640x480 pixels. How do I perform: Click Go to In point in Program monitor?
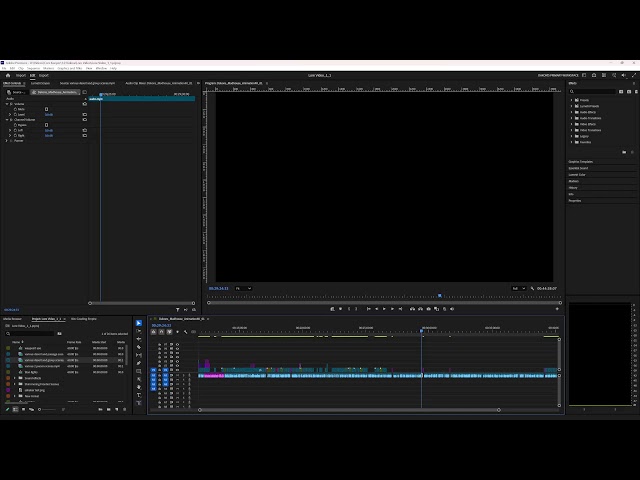[369, 309]
